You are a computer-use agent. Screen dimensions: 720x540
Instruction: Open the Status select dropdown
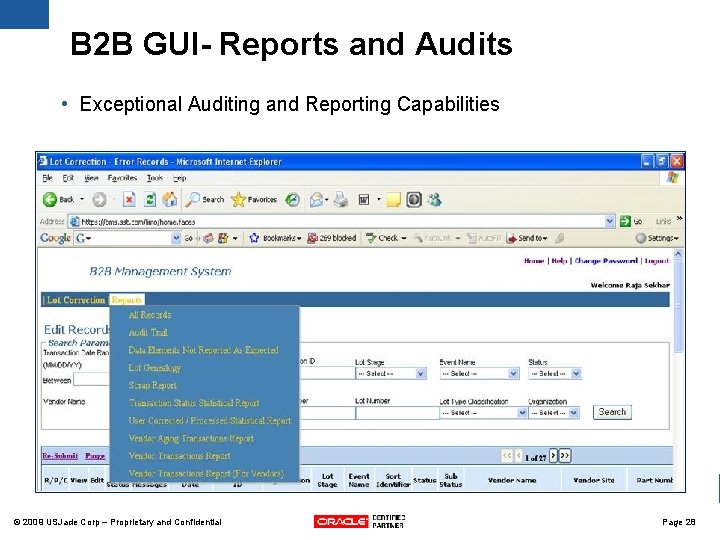[555, 374]
